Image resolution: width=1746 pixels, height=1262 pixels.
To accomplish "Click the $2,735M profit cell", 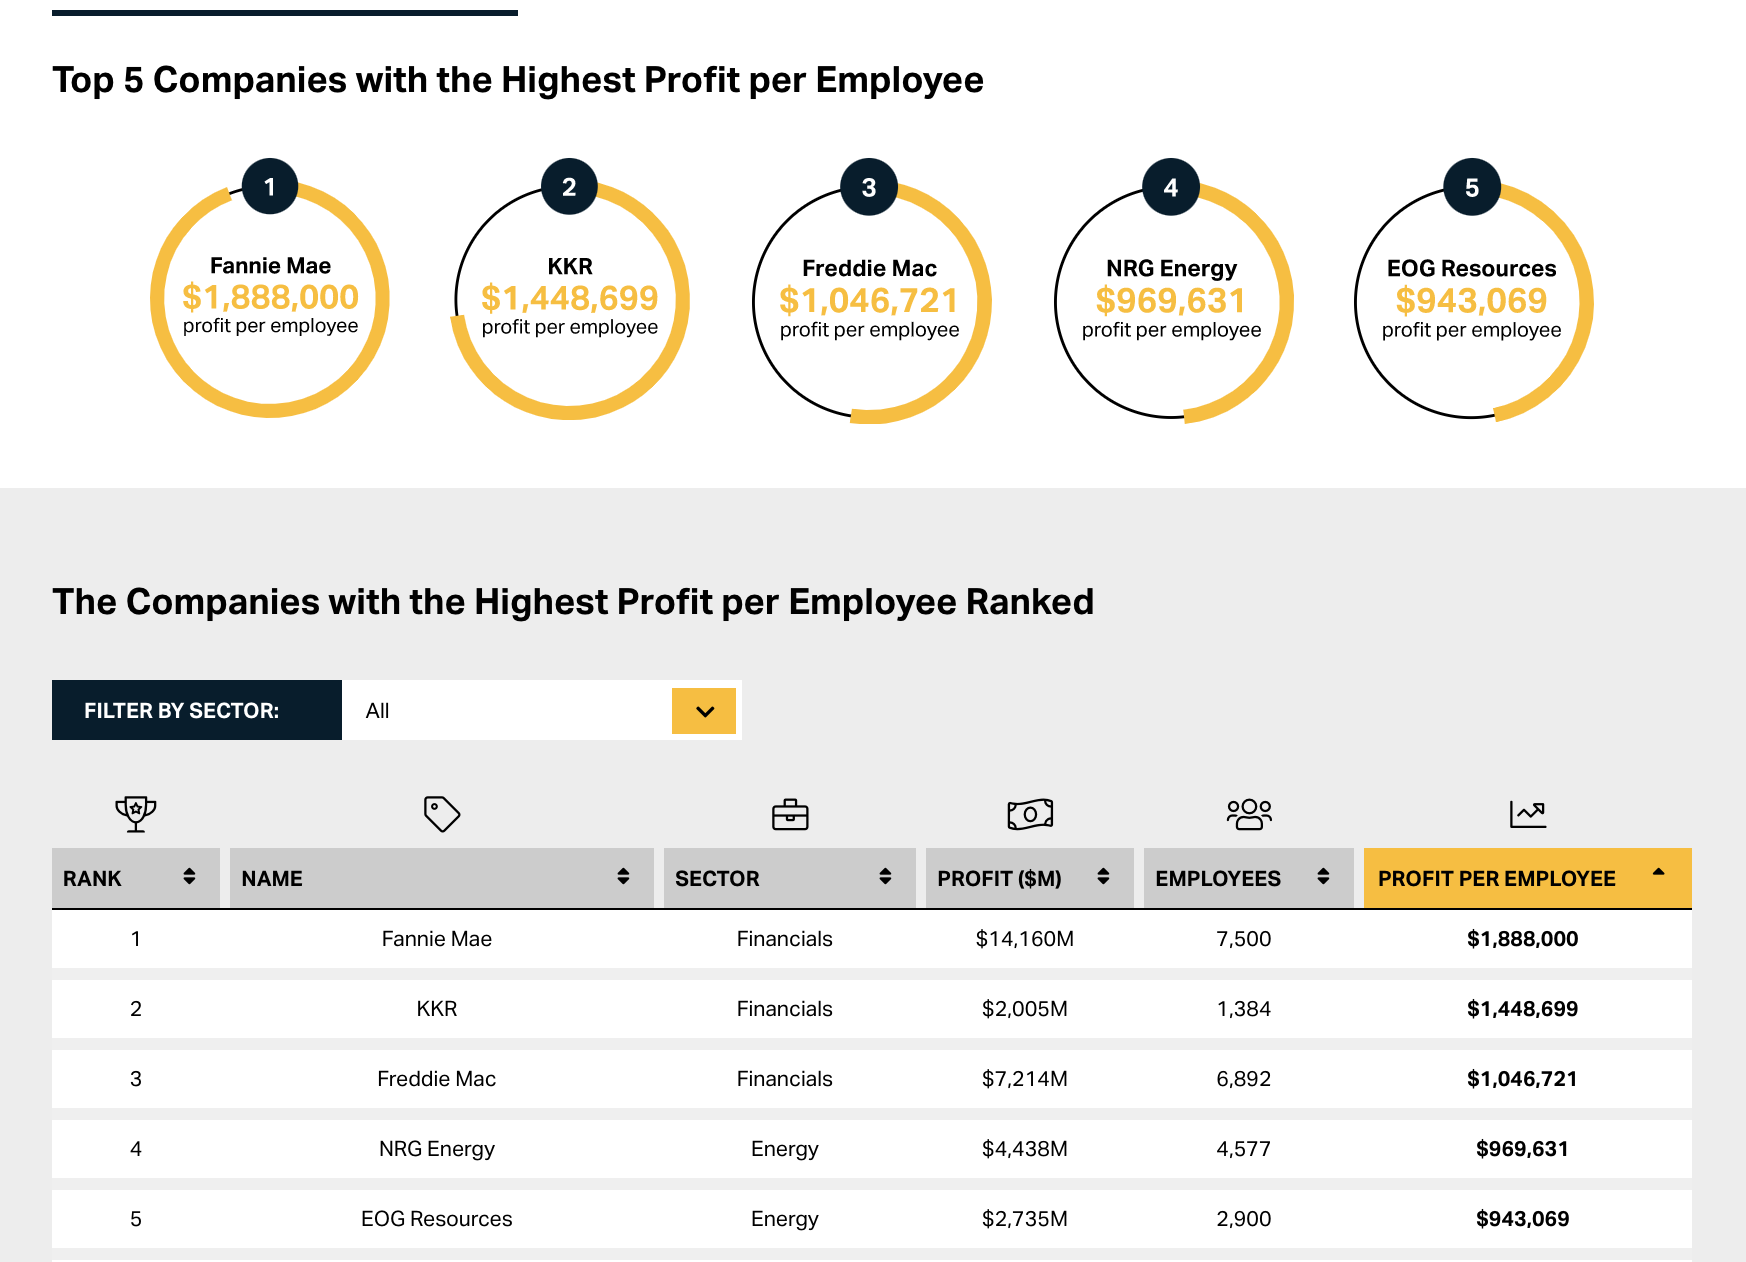I will (1025, 1219).
